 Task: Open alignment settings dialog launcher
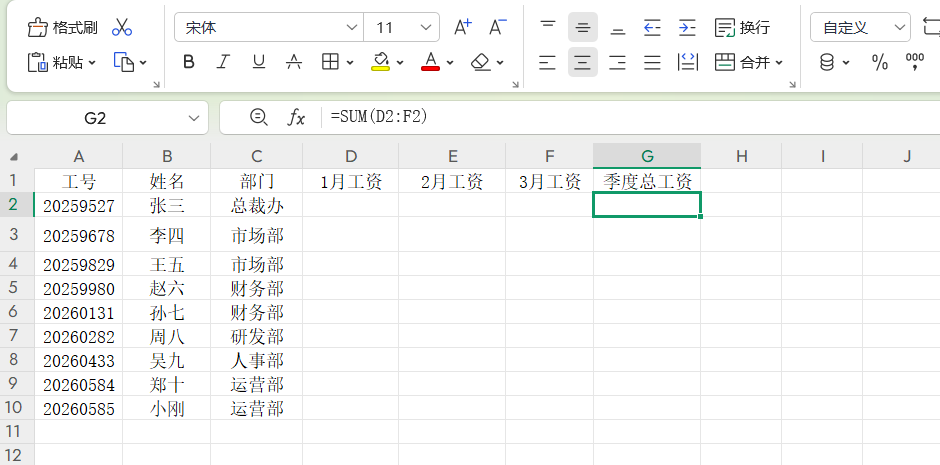[x=793, y=84]
